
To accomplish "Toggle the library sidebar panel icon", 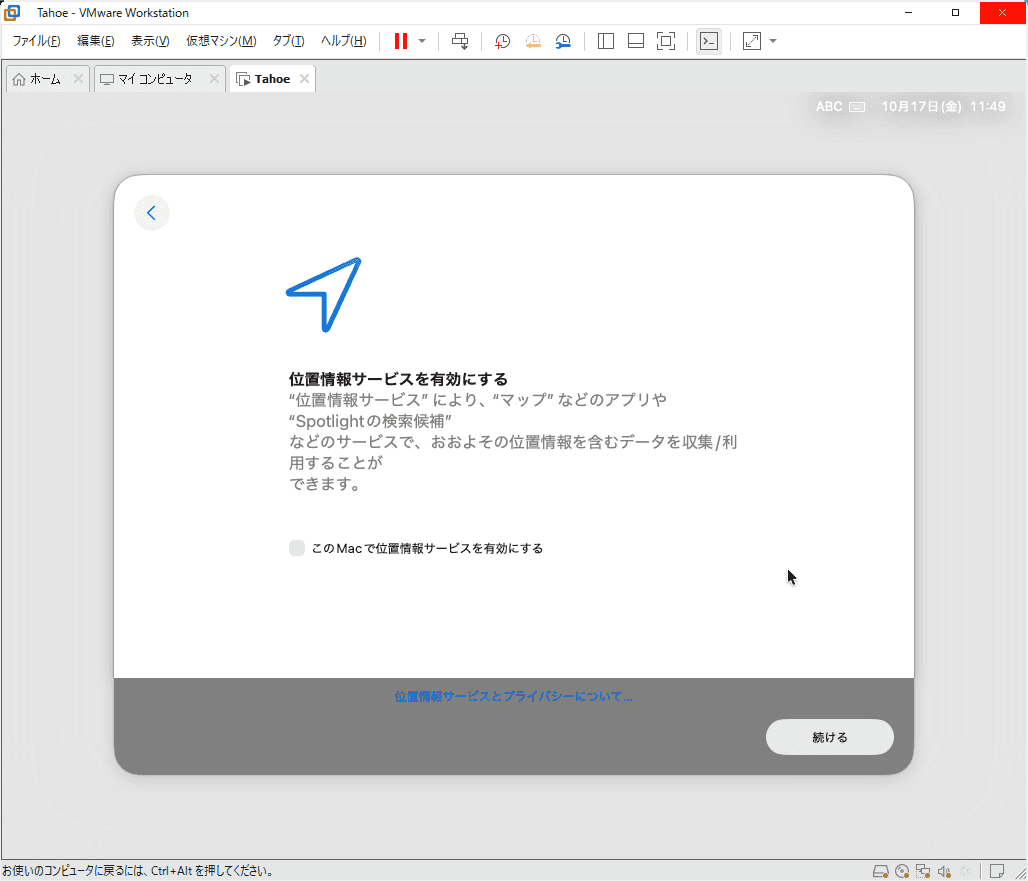I will 605,41.
